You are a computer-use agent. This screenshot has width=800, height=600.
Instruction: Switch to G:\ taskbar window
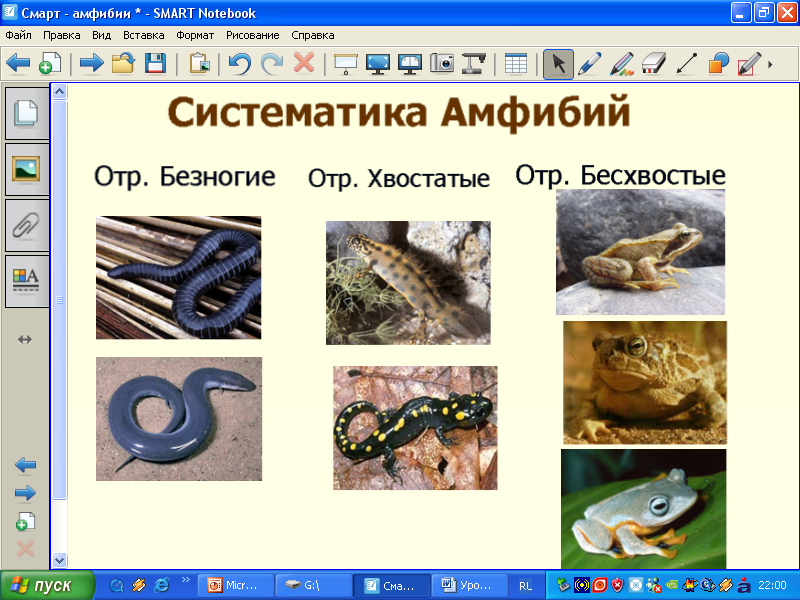313,585
